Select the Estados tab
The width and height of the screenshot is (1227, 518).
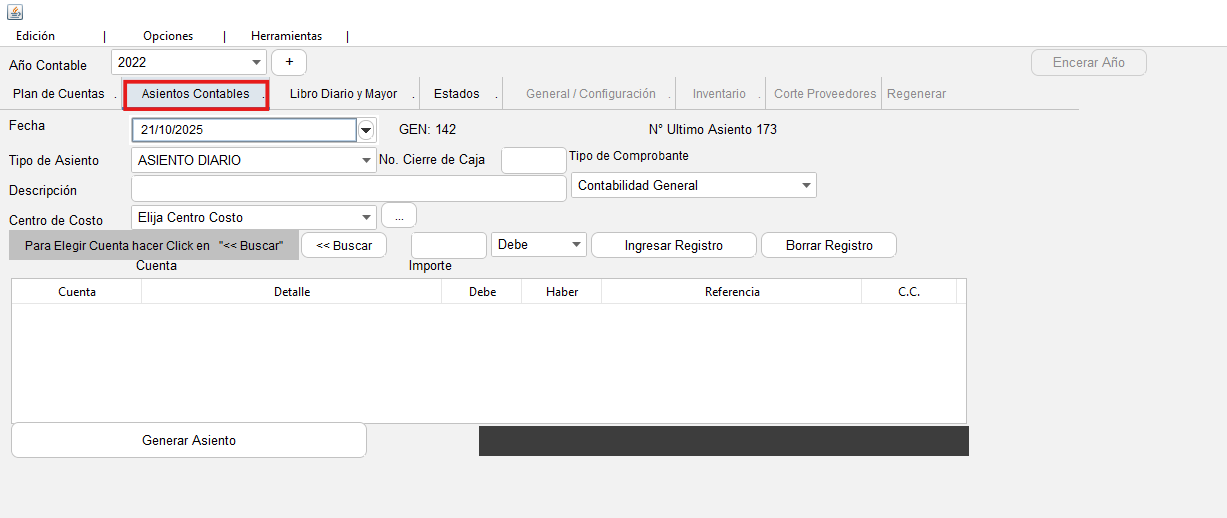click(x=456, y=94)
